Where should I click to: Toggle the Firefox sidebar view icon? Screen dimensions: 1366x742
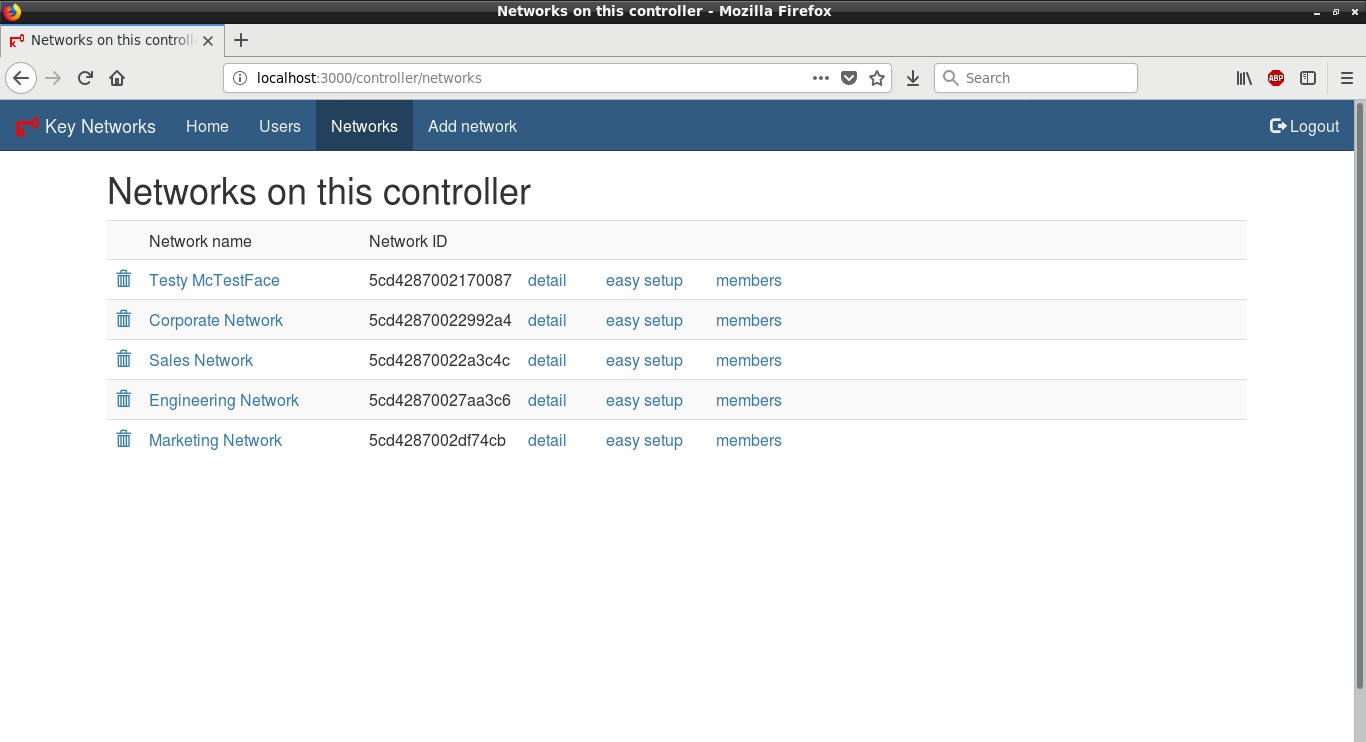coord(1307,78)
